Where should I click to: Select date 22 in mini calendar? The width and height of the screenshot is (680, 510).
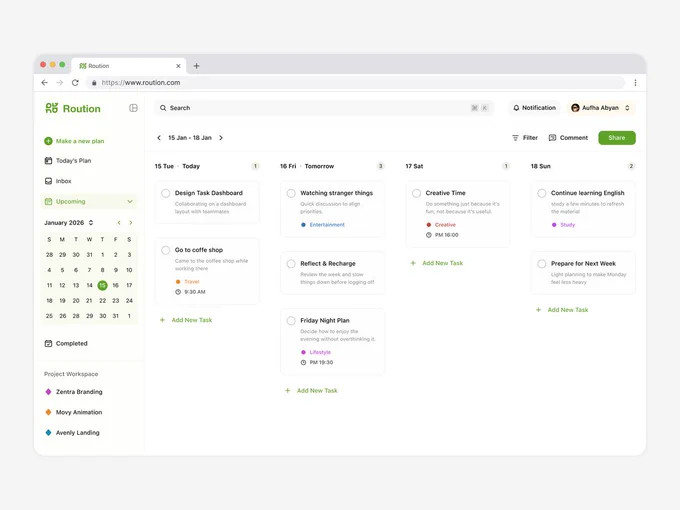click(102, 300)
